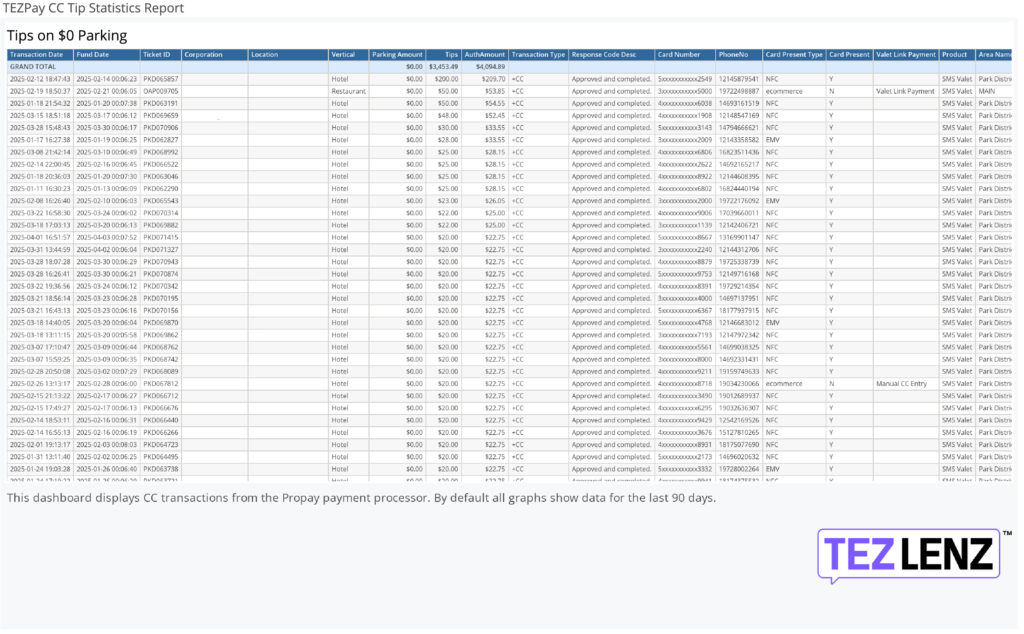Click the Response Code Desc column header
Screen dimensions: 1024x634
[x=611, y=55]
